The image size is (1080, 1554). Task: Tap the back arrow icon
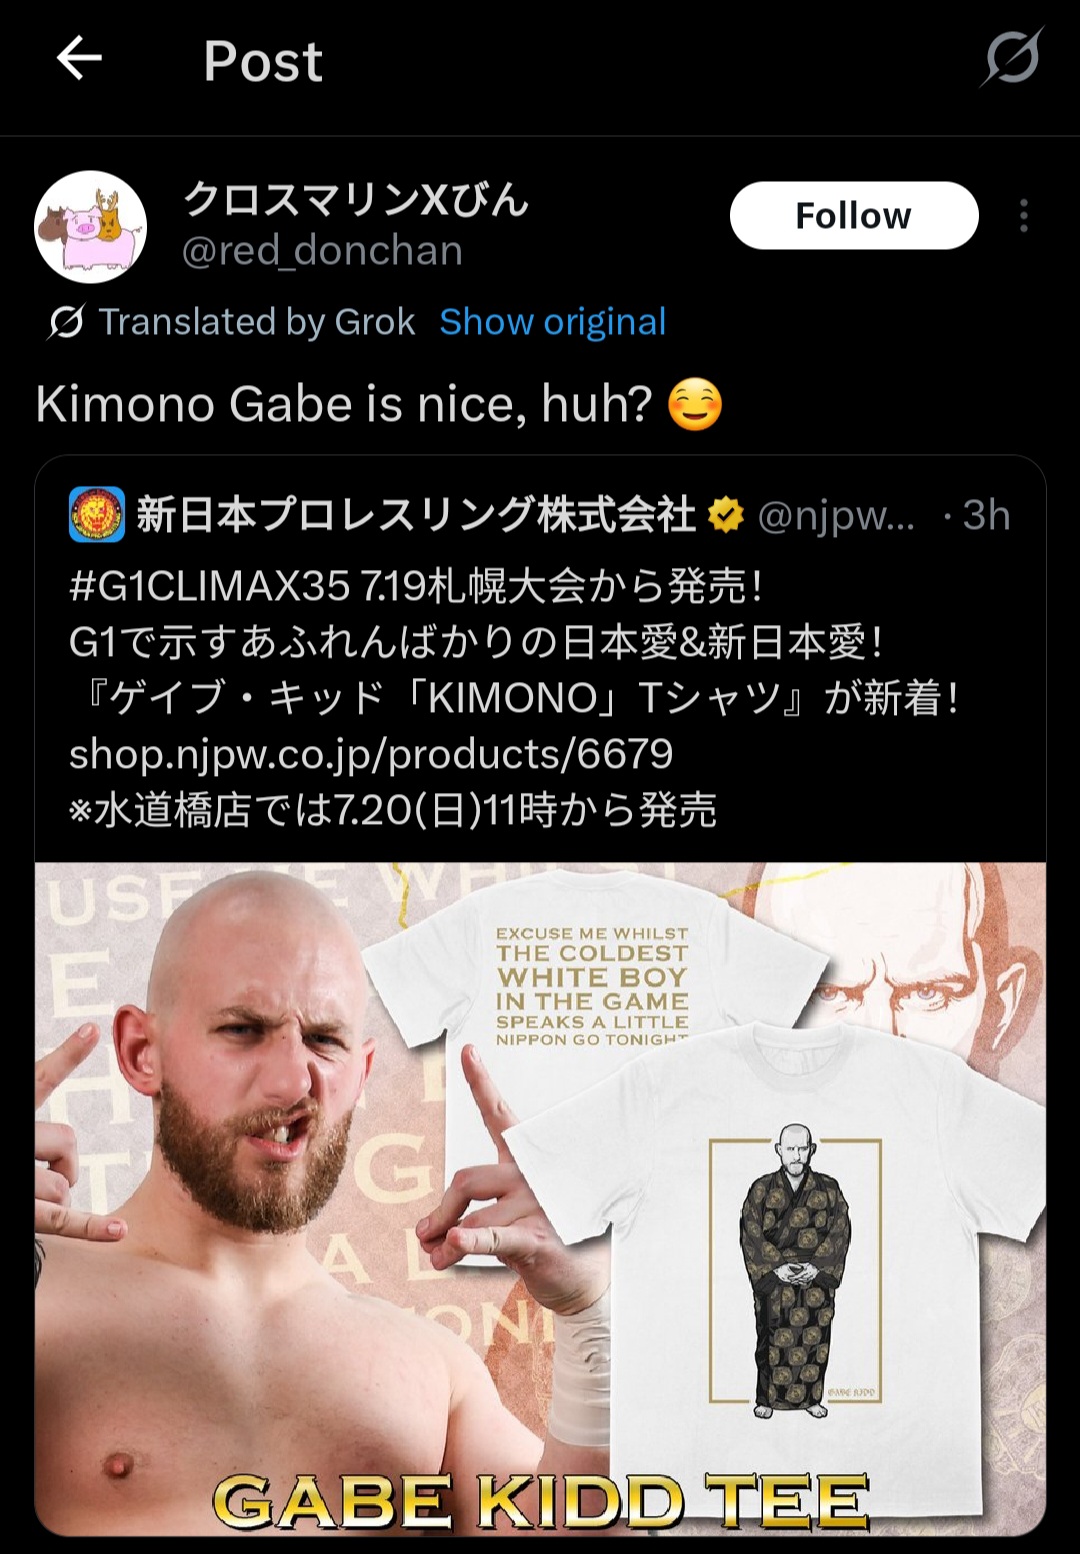pyautogui.click(x=79, y=58)
